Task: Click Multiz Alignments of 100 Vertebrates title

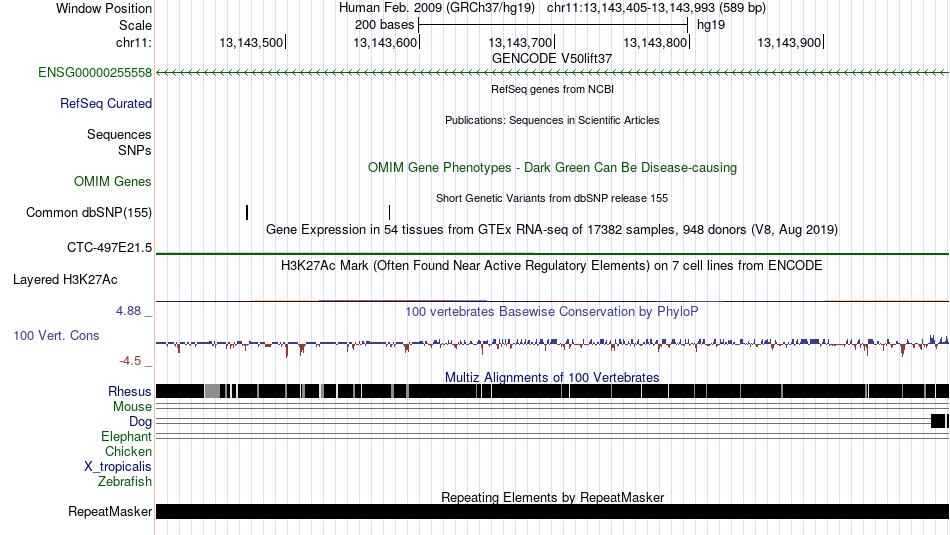Action: (552, 377)
